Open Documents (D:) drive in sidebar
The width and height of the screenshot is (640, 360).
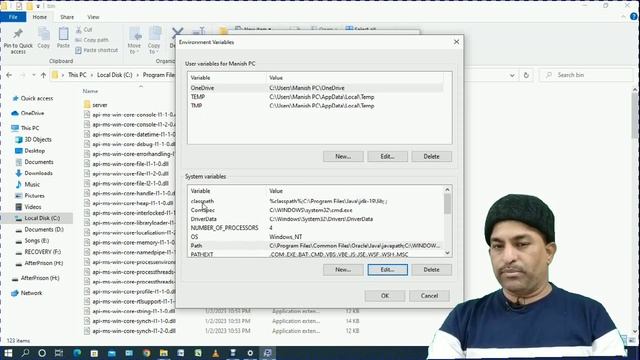(44, 229)
